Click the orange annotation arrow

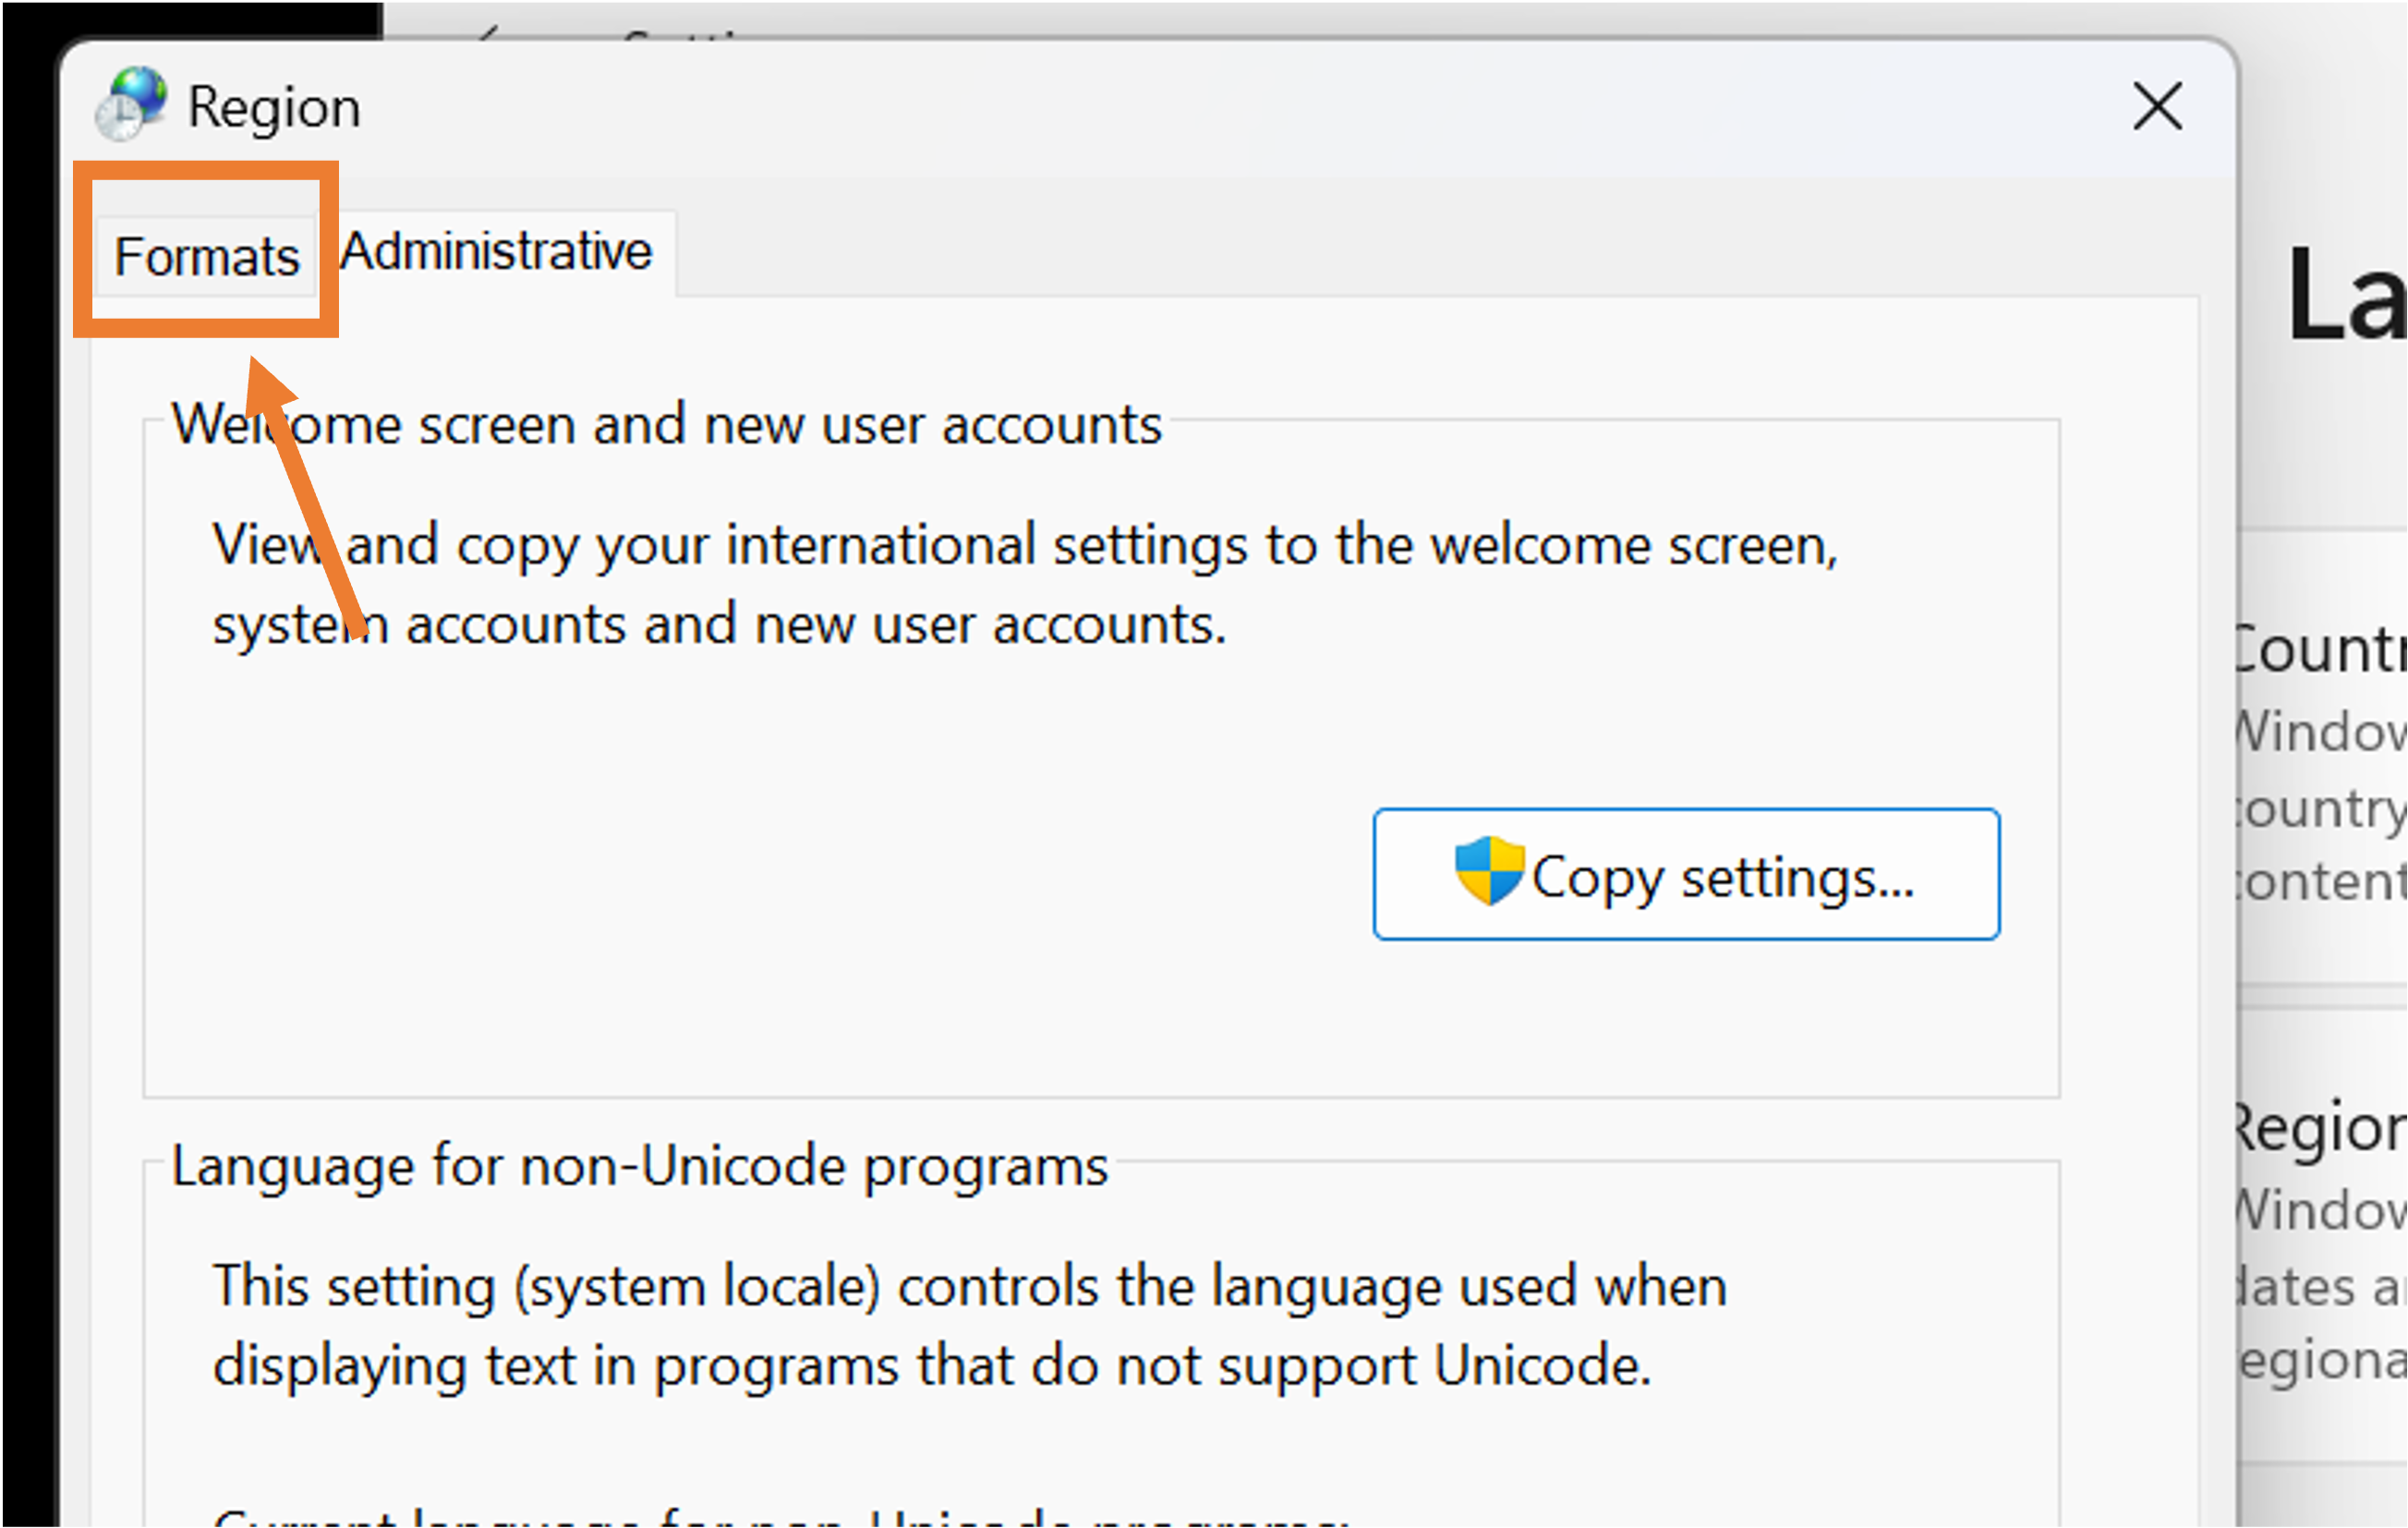point(305,495)
